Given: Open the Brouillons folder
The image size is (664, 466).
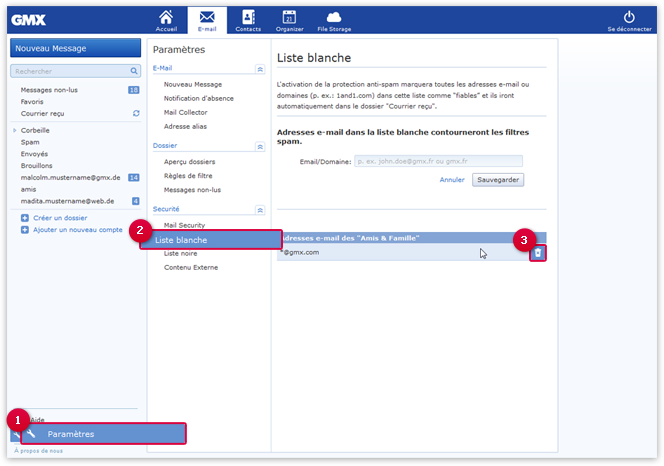Looking at the screenshot, I should (36, 166).
